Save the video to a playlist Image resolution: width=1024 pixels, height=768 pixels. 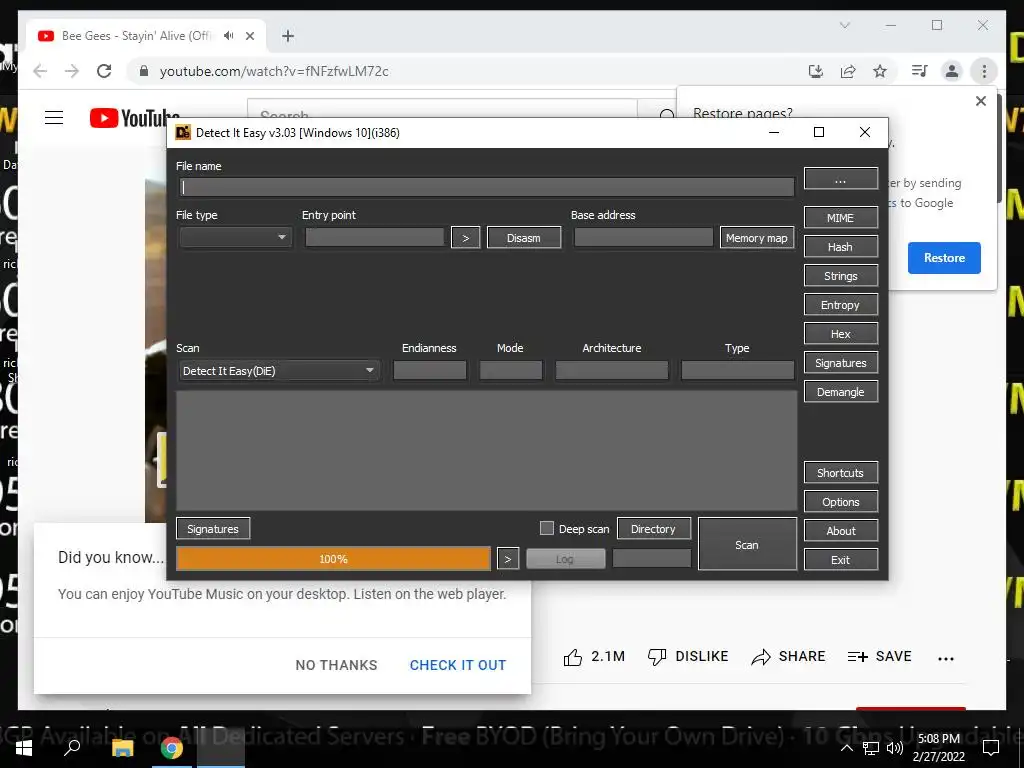(879, 656)
